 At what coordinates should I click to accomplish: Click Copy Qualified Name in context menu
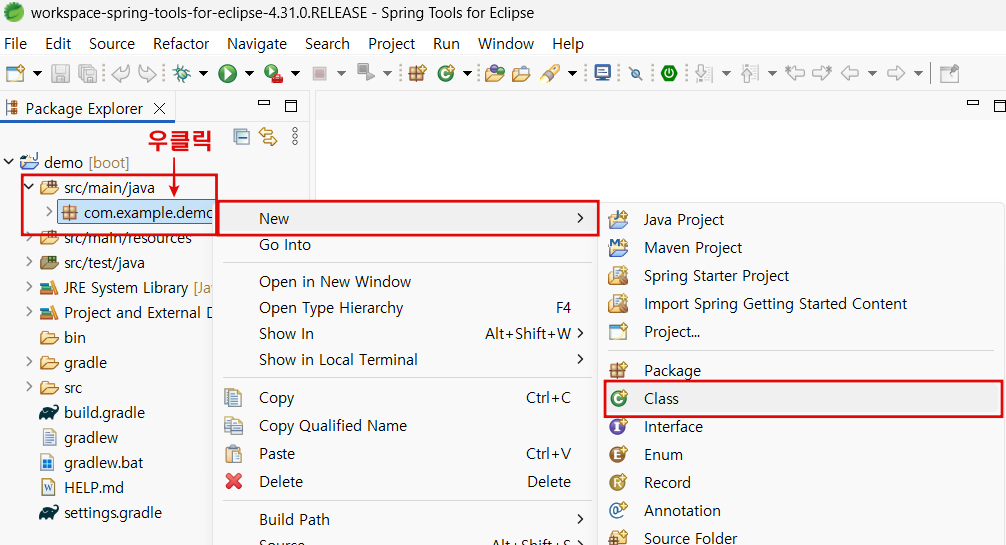pyautogui.click(x=332, y=426)
